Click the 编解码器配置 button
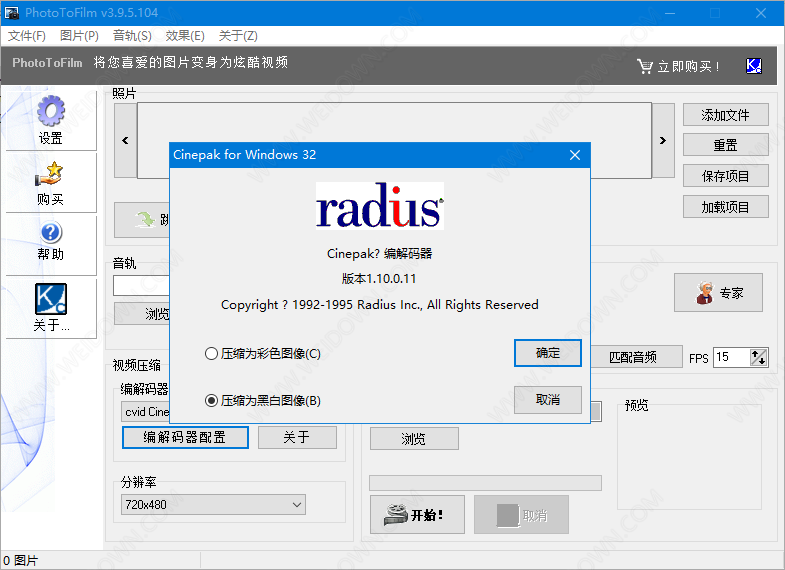 pos(185,437)
